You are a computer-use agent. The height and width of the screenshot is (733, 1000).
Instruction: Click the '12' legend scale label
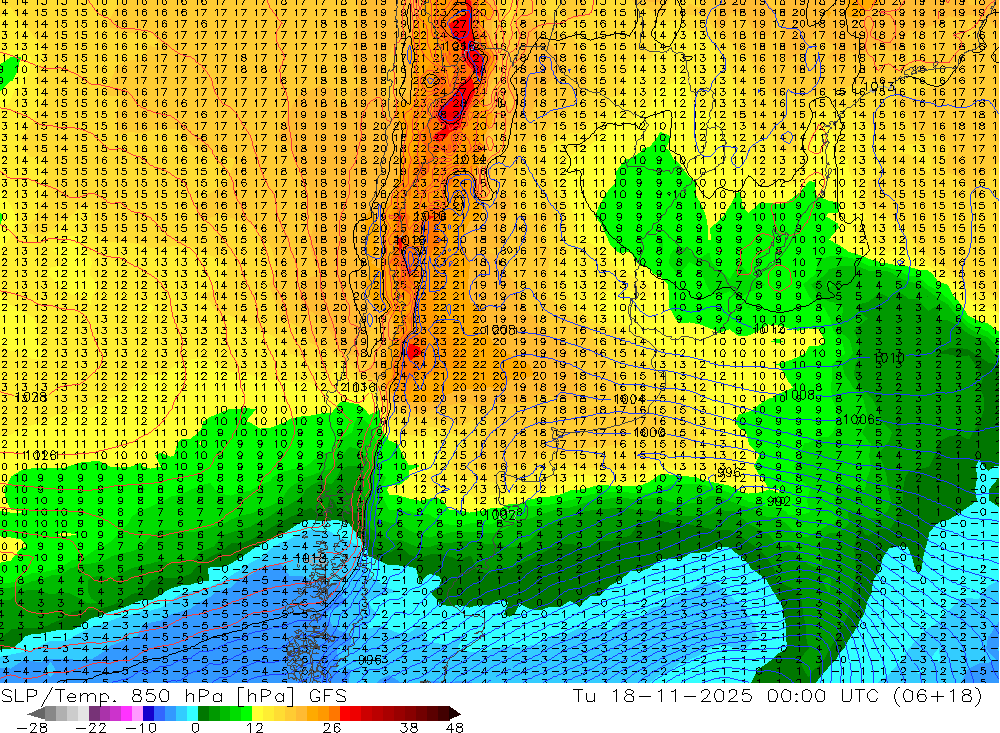click(x=255, y=727)
